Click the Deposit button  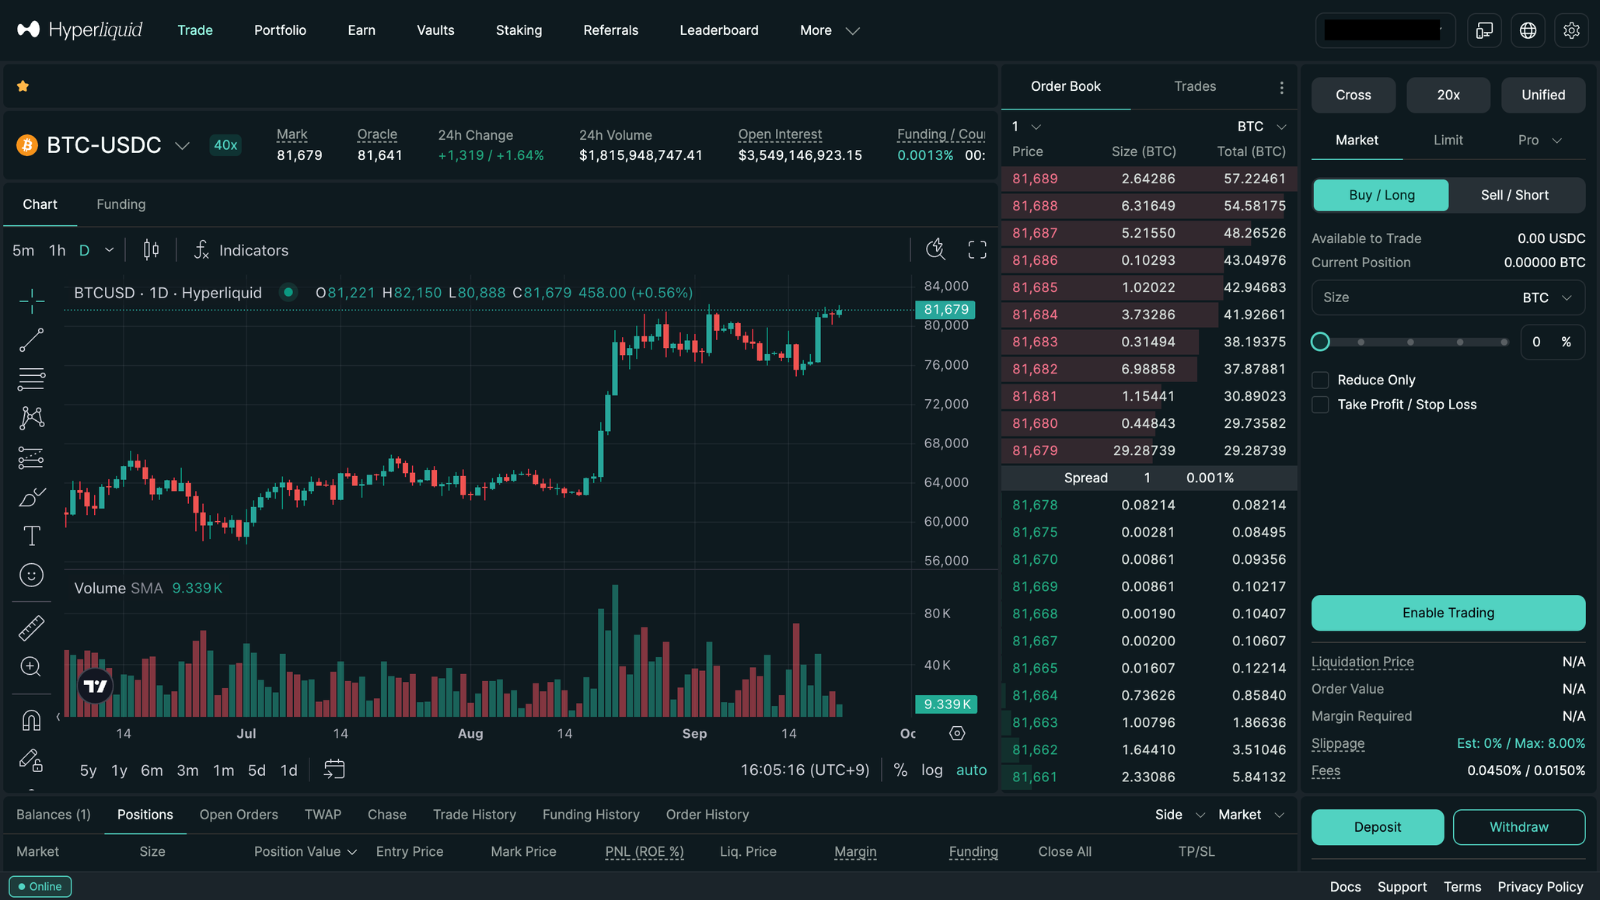[x=1377, y=827]
